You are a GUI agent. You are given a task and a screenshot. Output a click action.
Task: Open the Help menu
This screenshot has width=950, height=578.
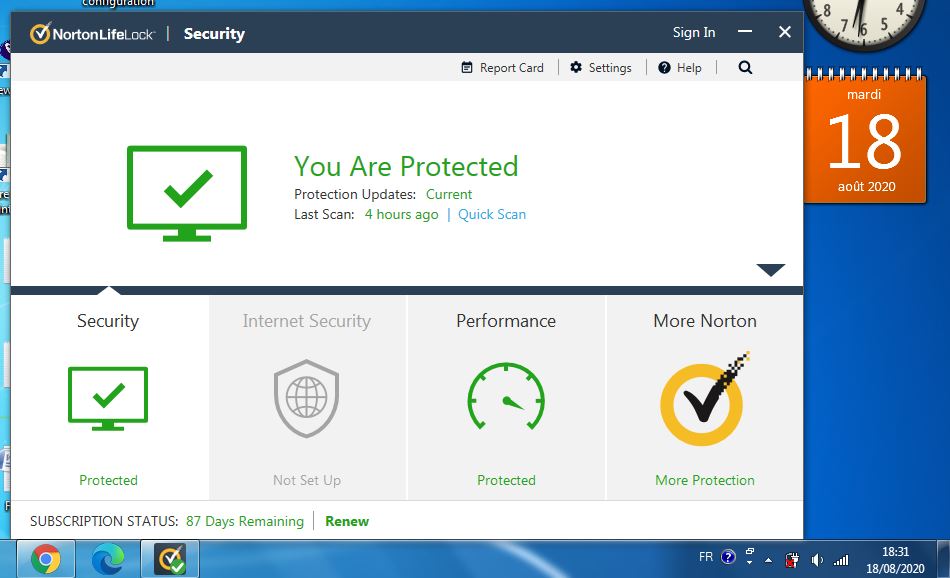[x=680, y=68]
